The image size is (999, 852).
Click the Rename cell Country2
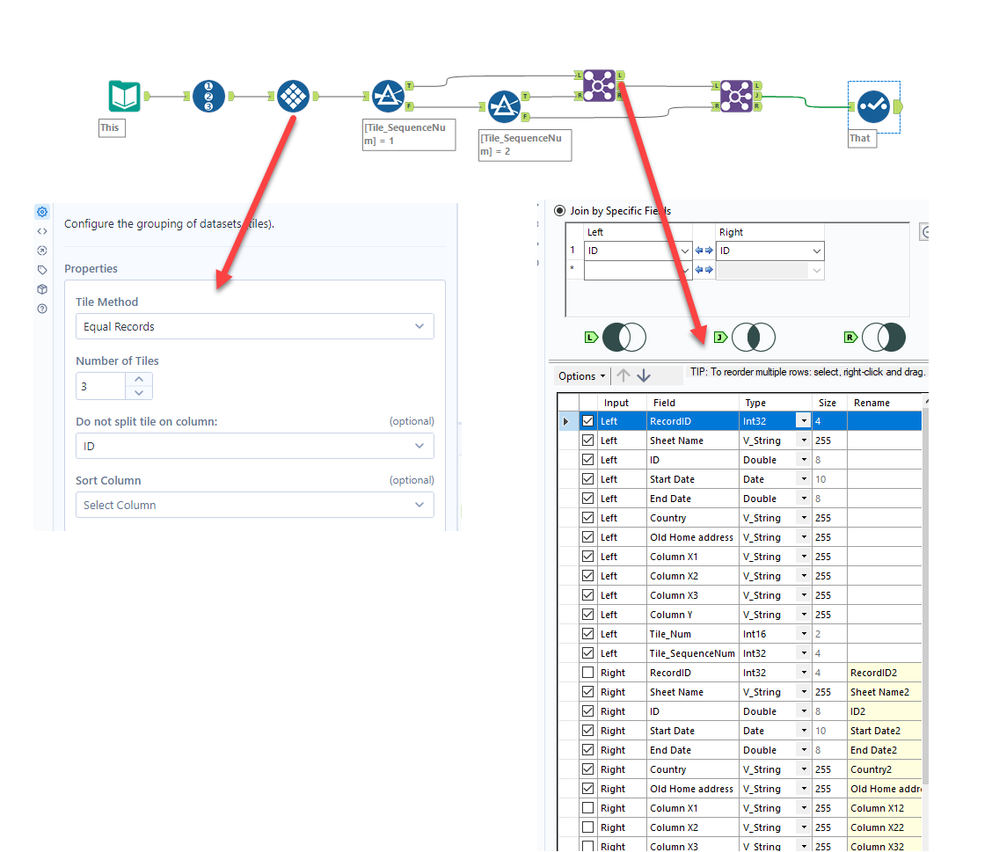pos(885,770)
